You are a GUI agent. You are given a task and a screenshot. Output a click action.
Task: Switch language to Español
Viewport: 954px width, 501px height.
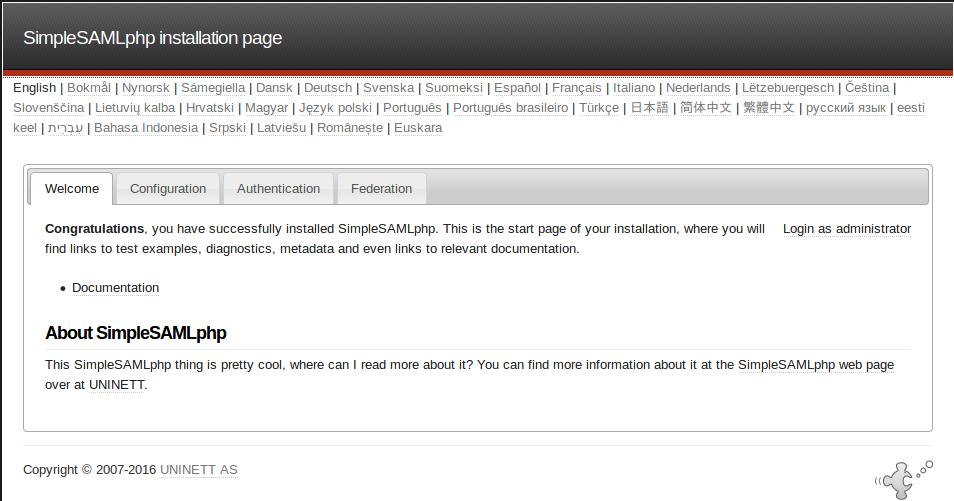point(517,88)
